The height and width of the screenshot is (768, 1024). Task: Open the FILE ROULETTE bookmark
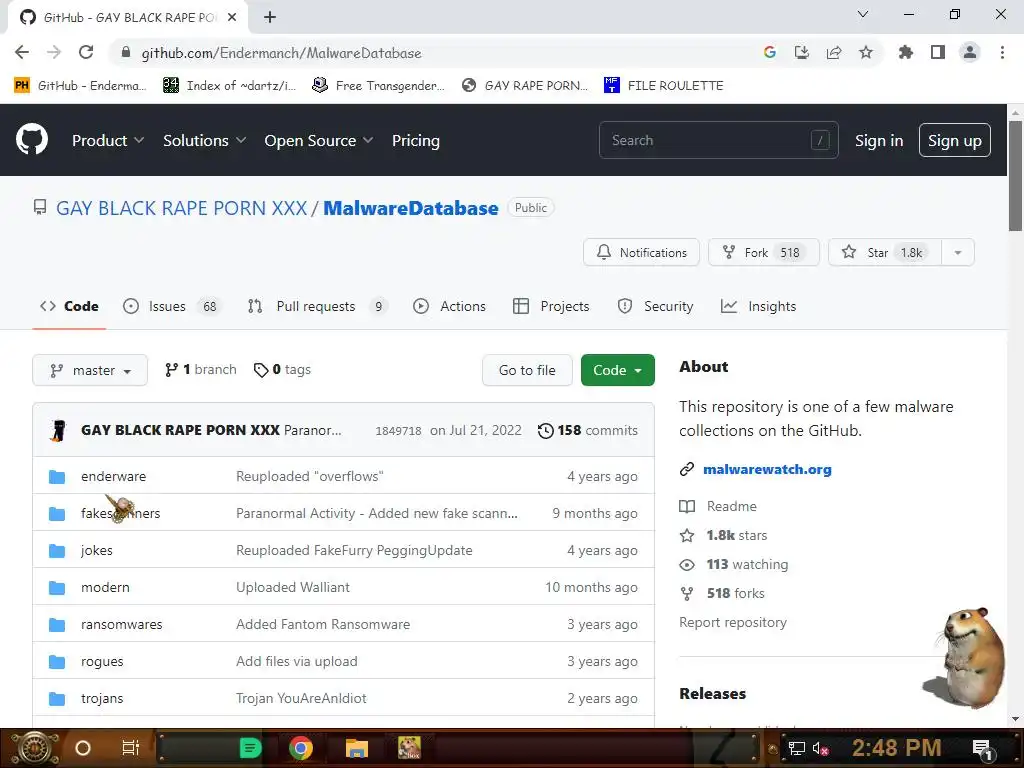coord(664,86)
